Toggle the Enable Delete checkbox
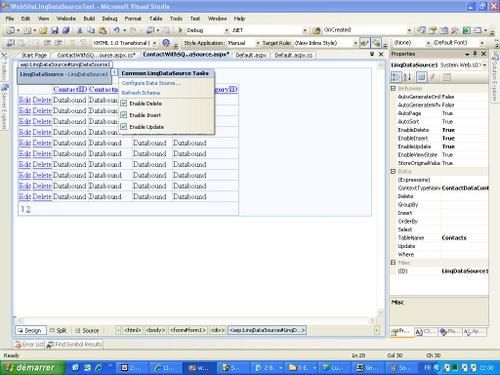 pos(124,103)
